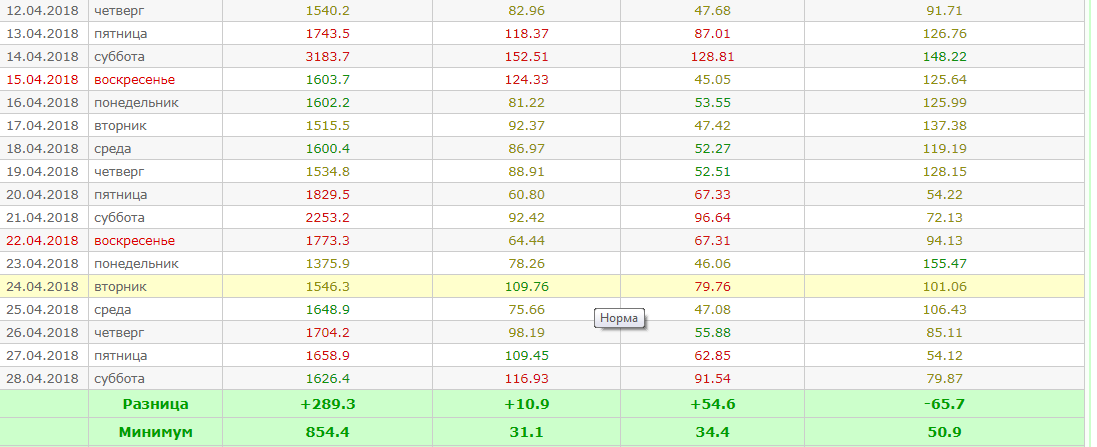The height and width of the screenshot is (447, 1097).
Task: Select value 64.44
Action: (x=527, y=241)
